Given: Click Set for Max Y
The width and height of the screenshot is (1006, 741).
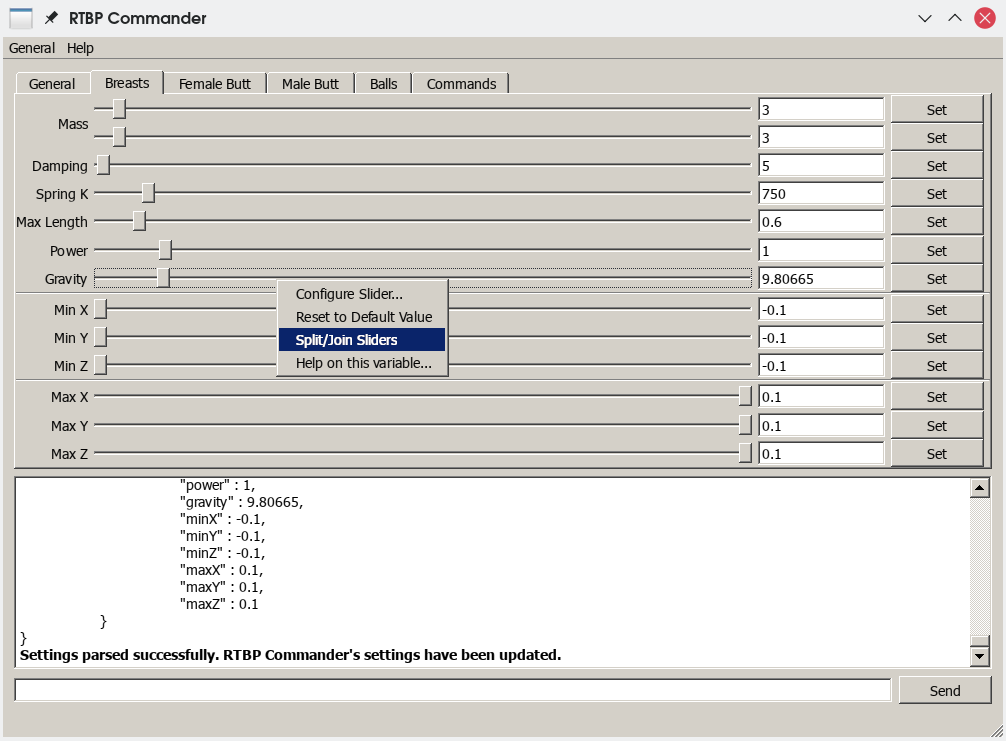Looking at the screenshot, I should click(x=937, y=426).
